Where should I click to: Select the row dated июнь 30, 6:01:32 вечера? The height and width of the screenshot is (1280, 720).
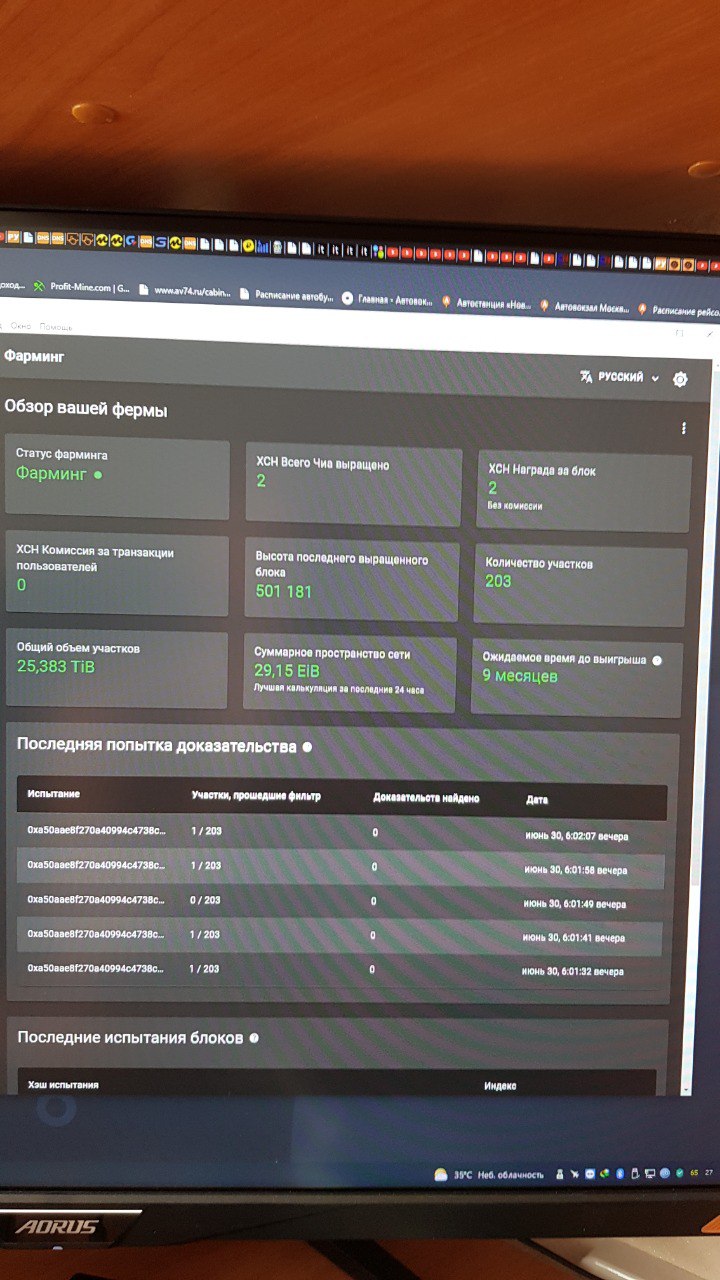click(x=340, y=970)
